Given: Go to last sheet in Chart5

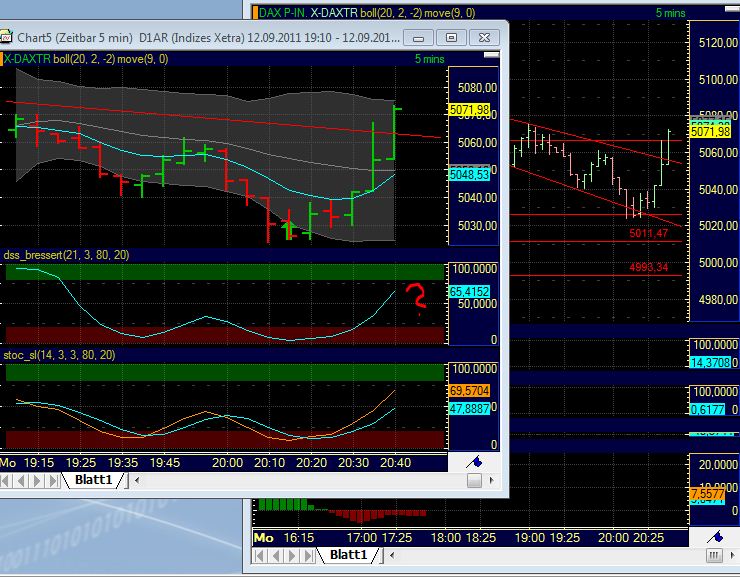Looking at the screenshot, I should pos(54,481).
